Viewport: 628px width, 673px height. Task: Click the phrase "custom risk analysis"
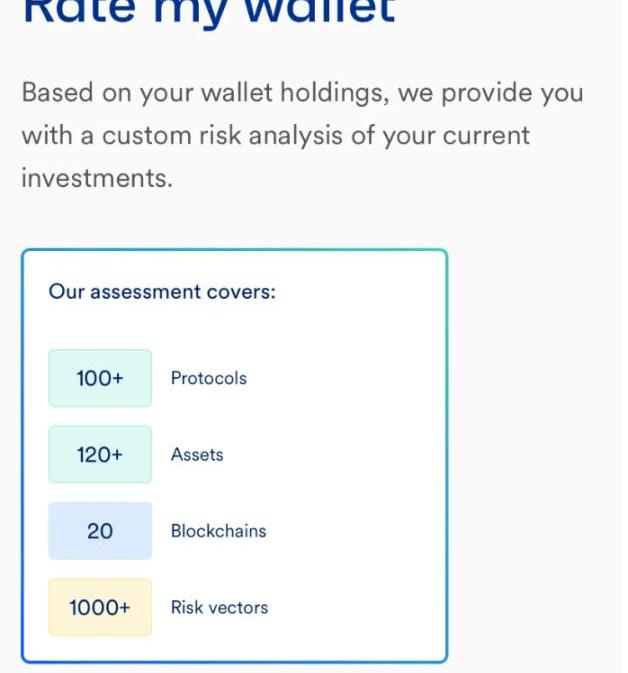(x=234, y=135)
